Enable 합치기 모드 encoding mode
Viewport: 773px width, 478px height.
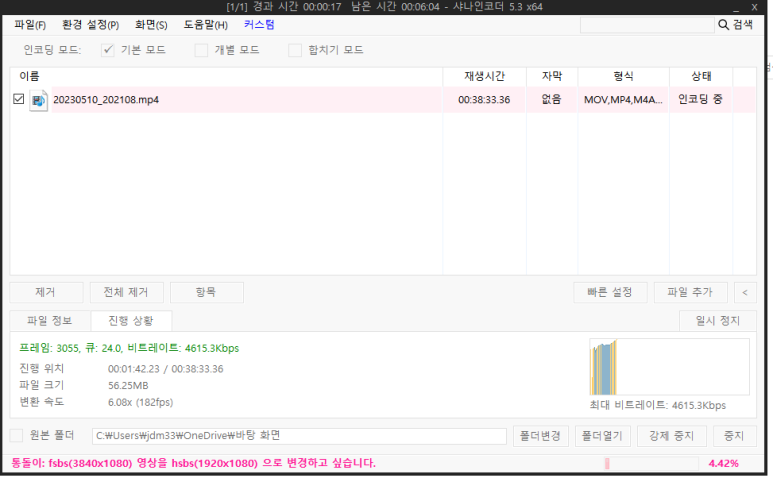pyautogui.click(x=295, y=50)
